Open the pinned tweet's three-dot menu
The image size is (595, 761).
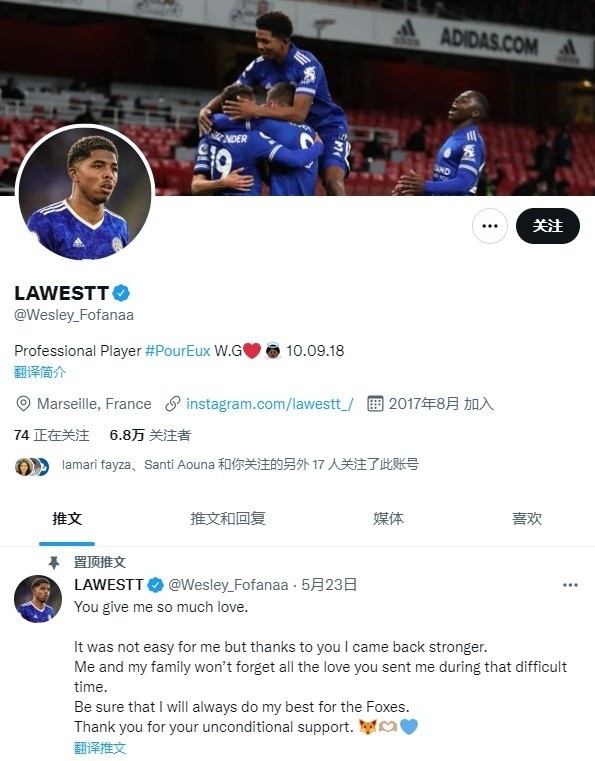click(x=570, y=585)
